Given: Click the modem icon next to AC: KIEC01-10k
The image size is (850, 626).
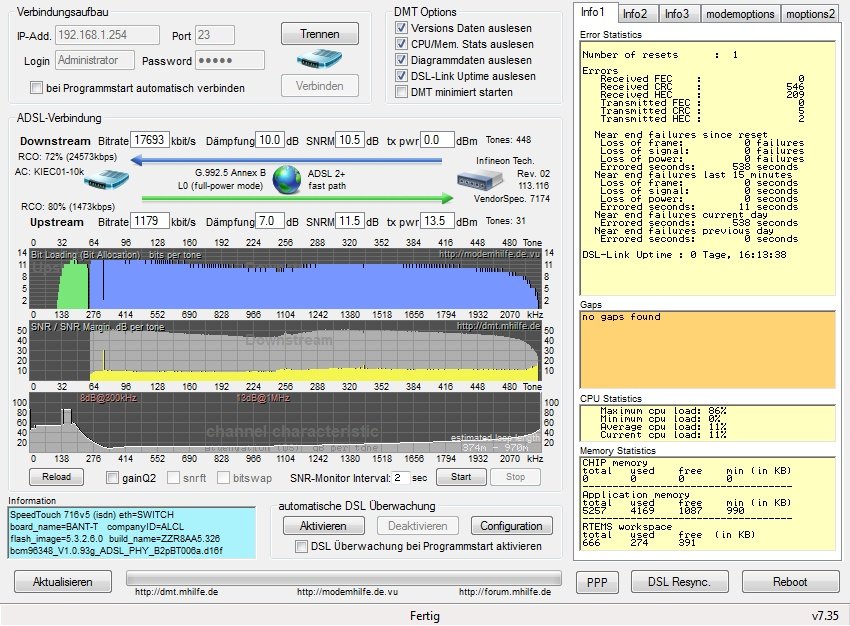Looking at the screenshot, I should [x=106, y=179].
